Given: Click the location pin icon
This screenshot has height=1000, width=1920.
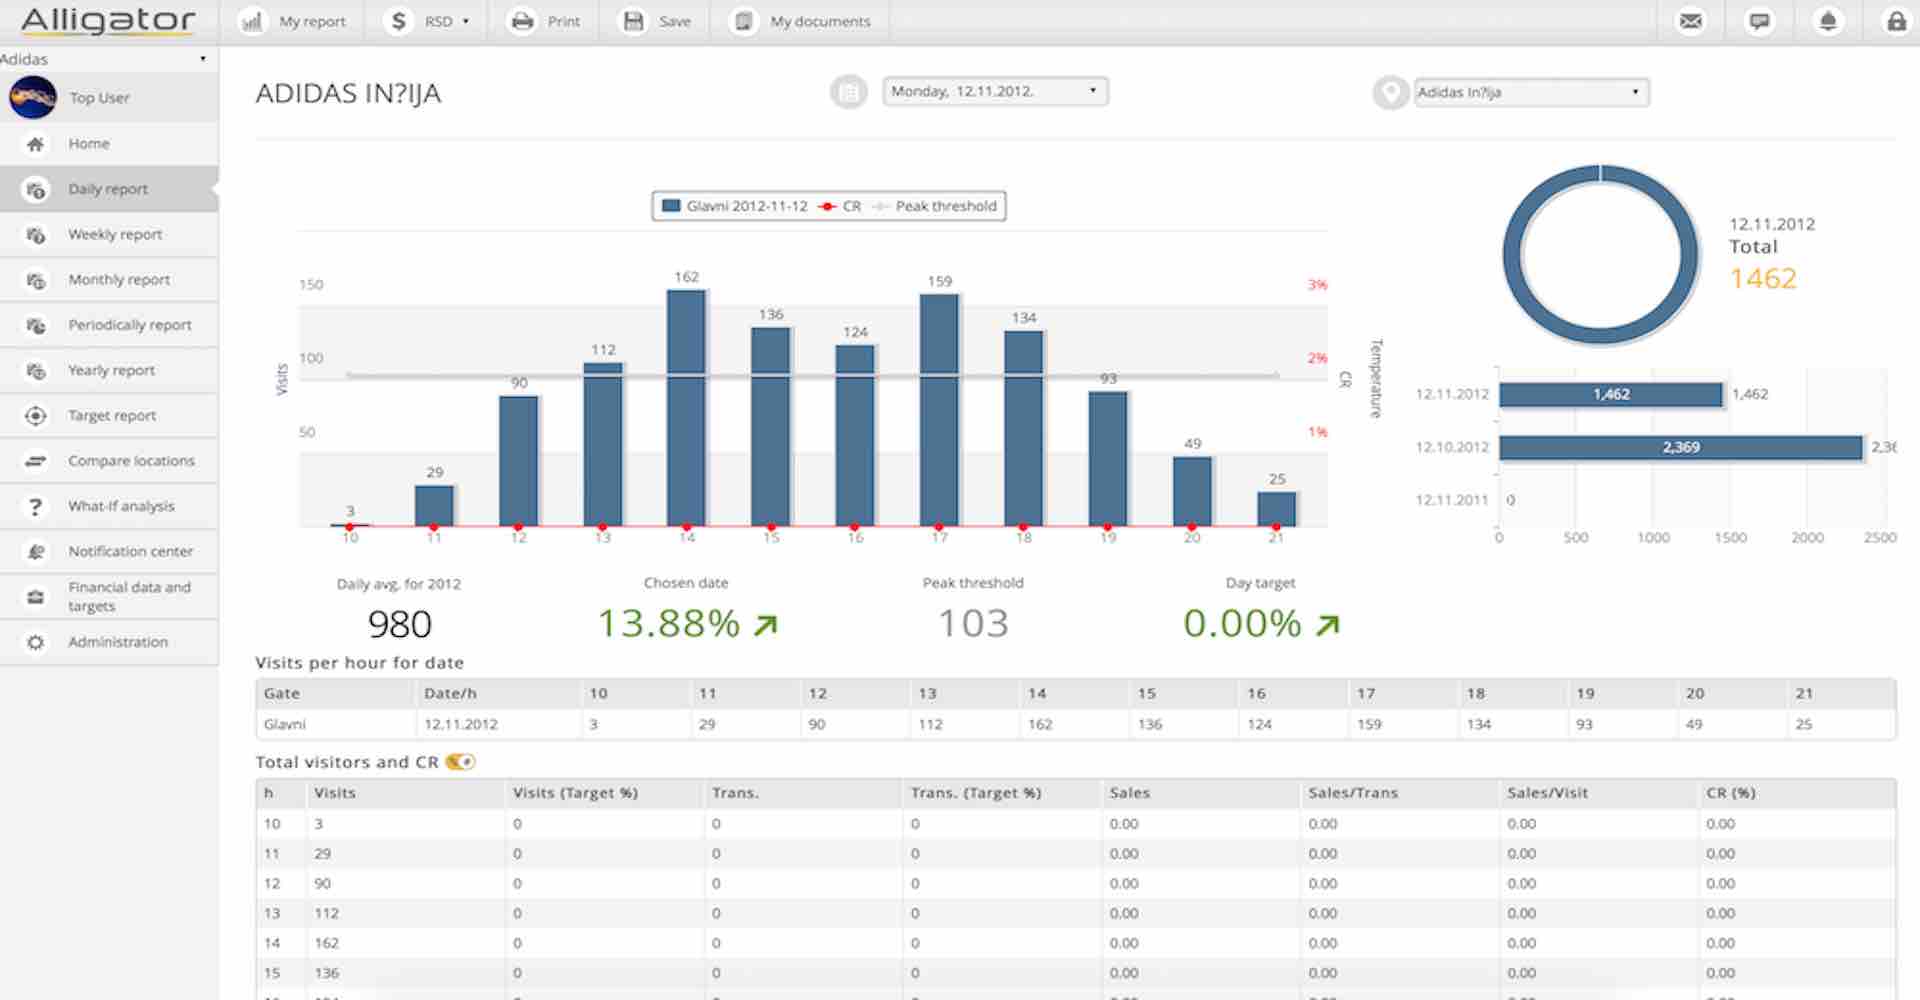Looking at the screenshot, I should click(1390, 92).
